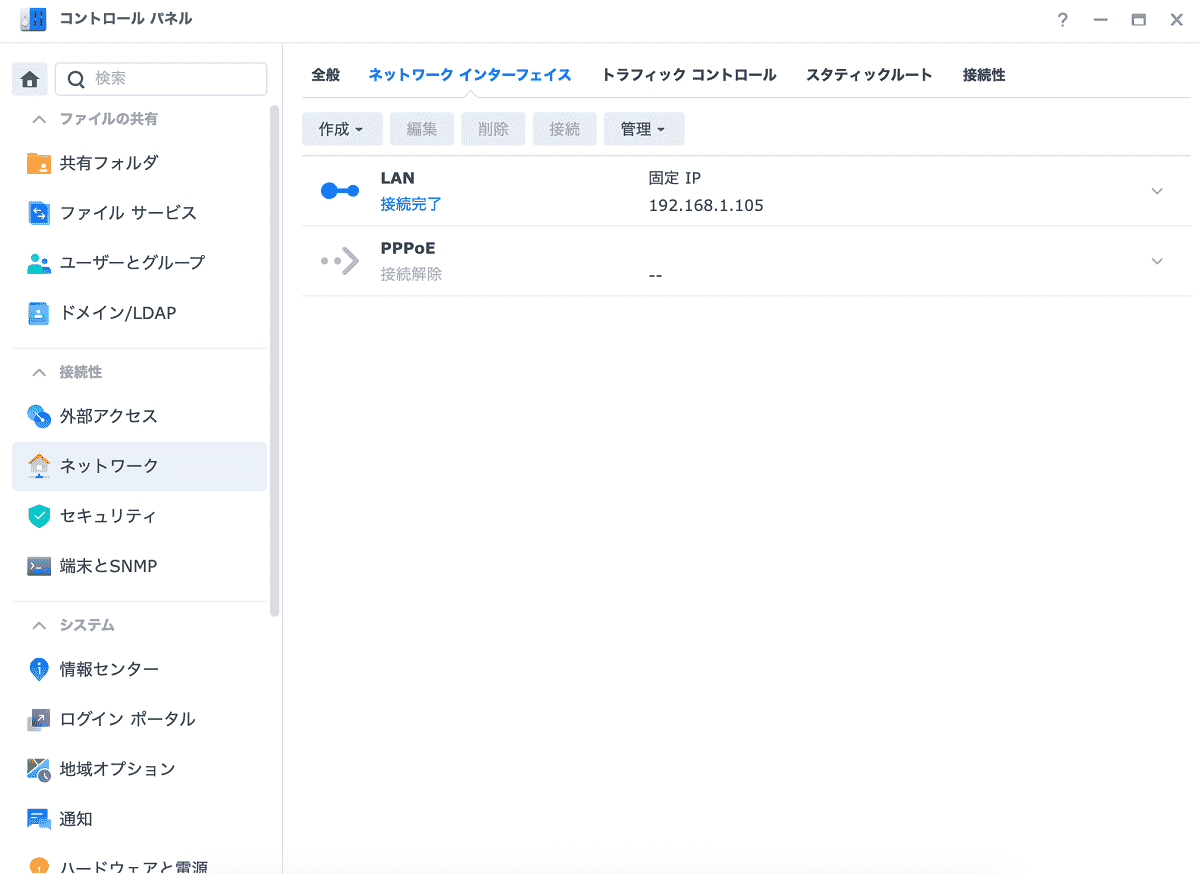This screenshot has height=874, width=1200.
Task: Select the ネットワーク インターフェイス tab
Action: coord(470,75)
